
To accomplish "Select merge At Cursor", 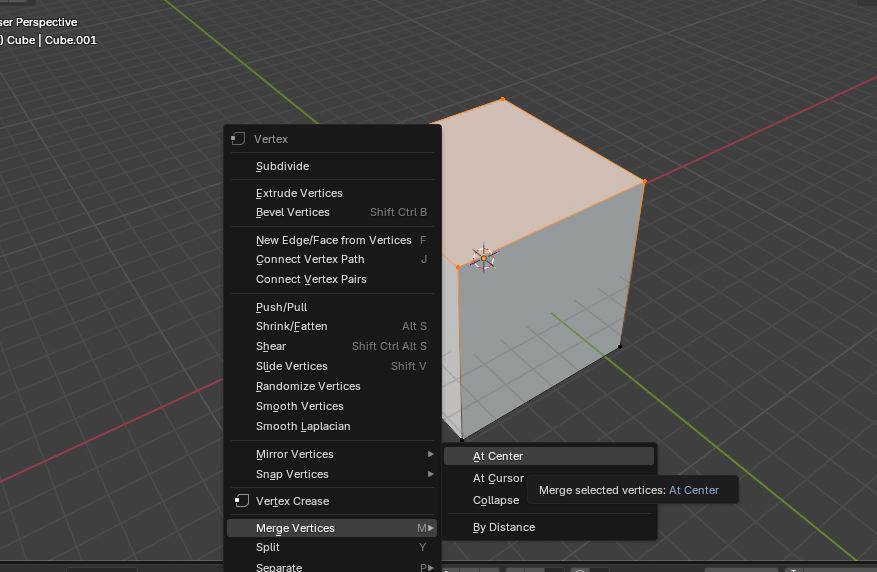I will coord(498,478).
